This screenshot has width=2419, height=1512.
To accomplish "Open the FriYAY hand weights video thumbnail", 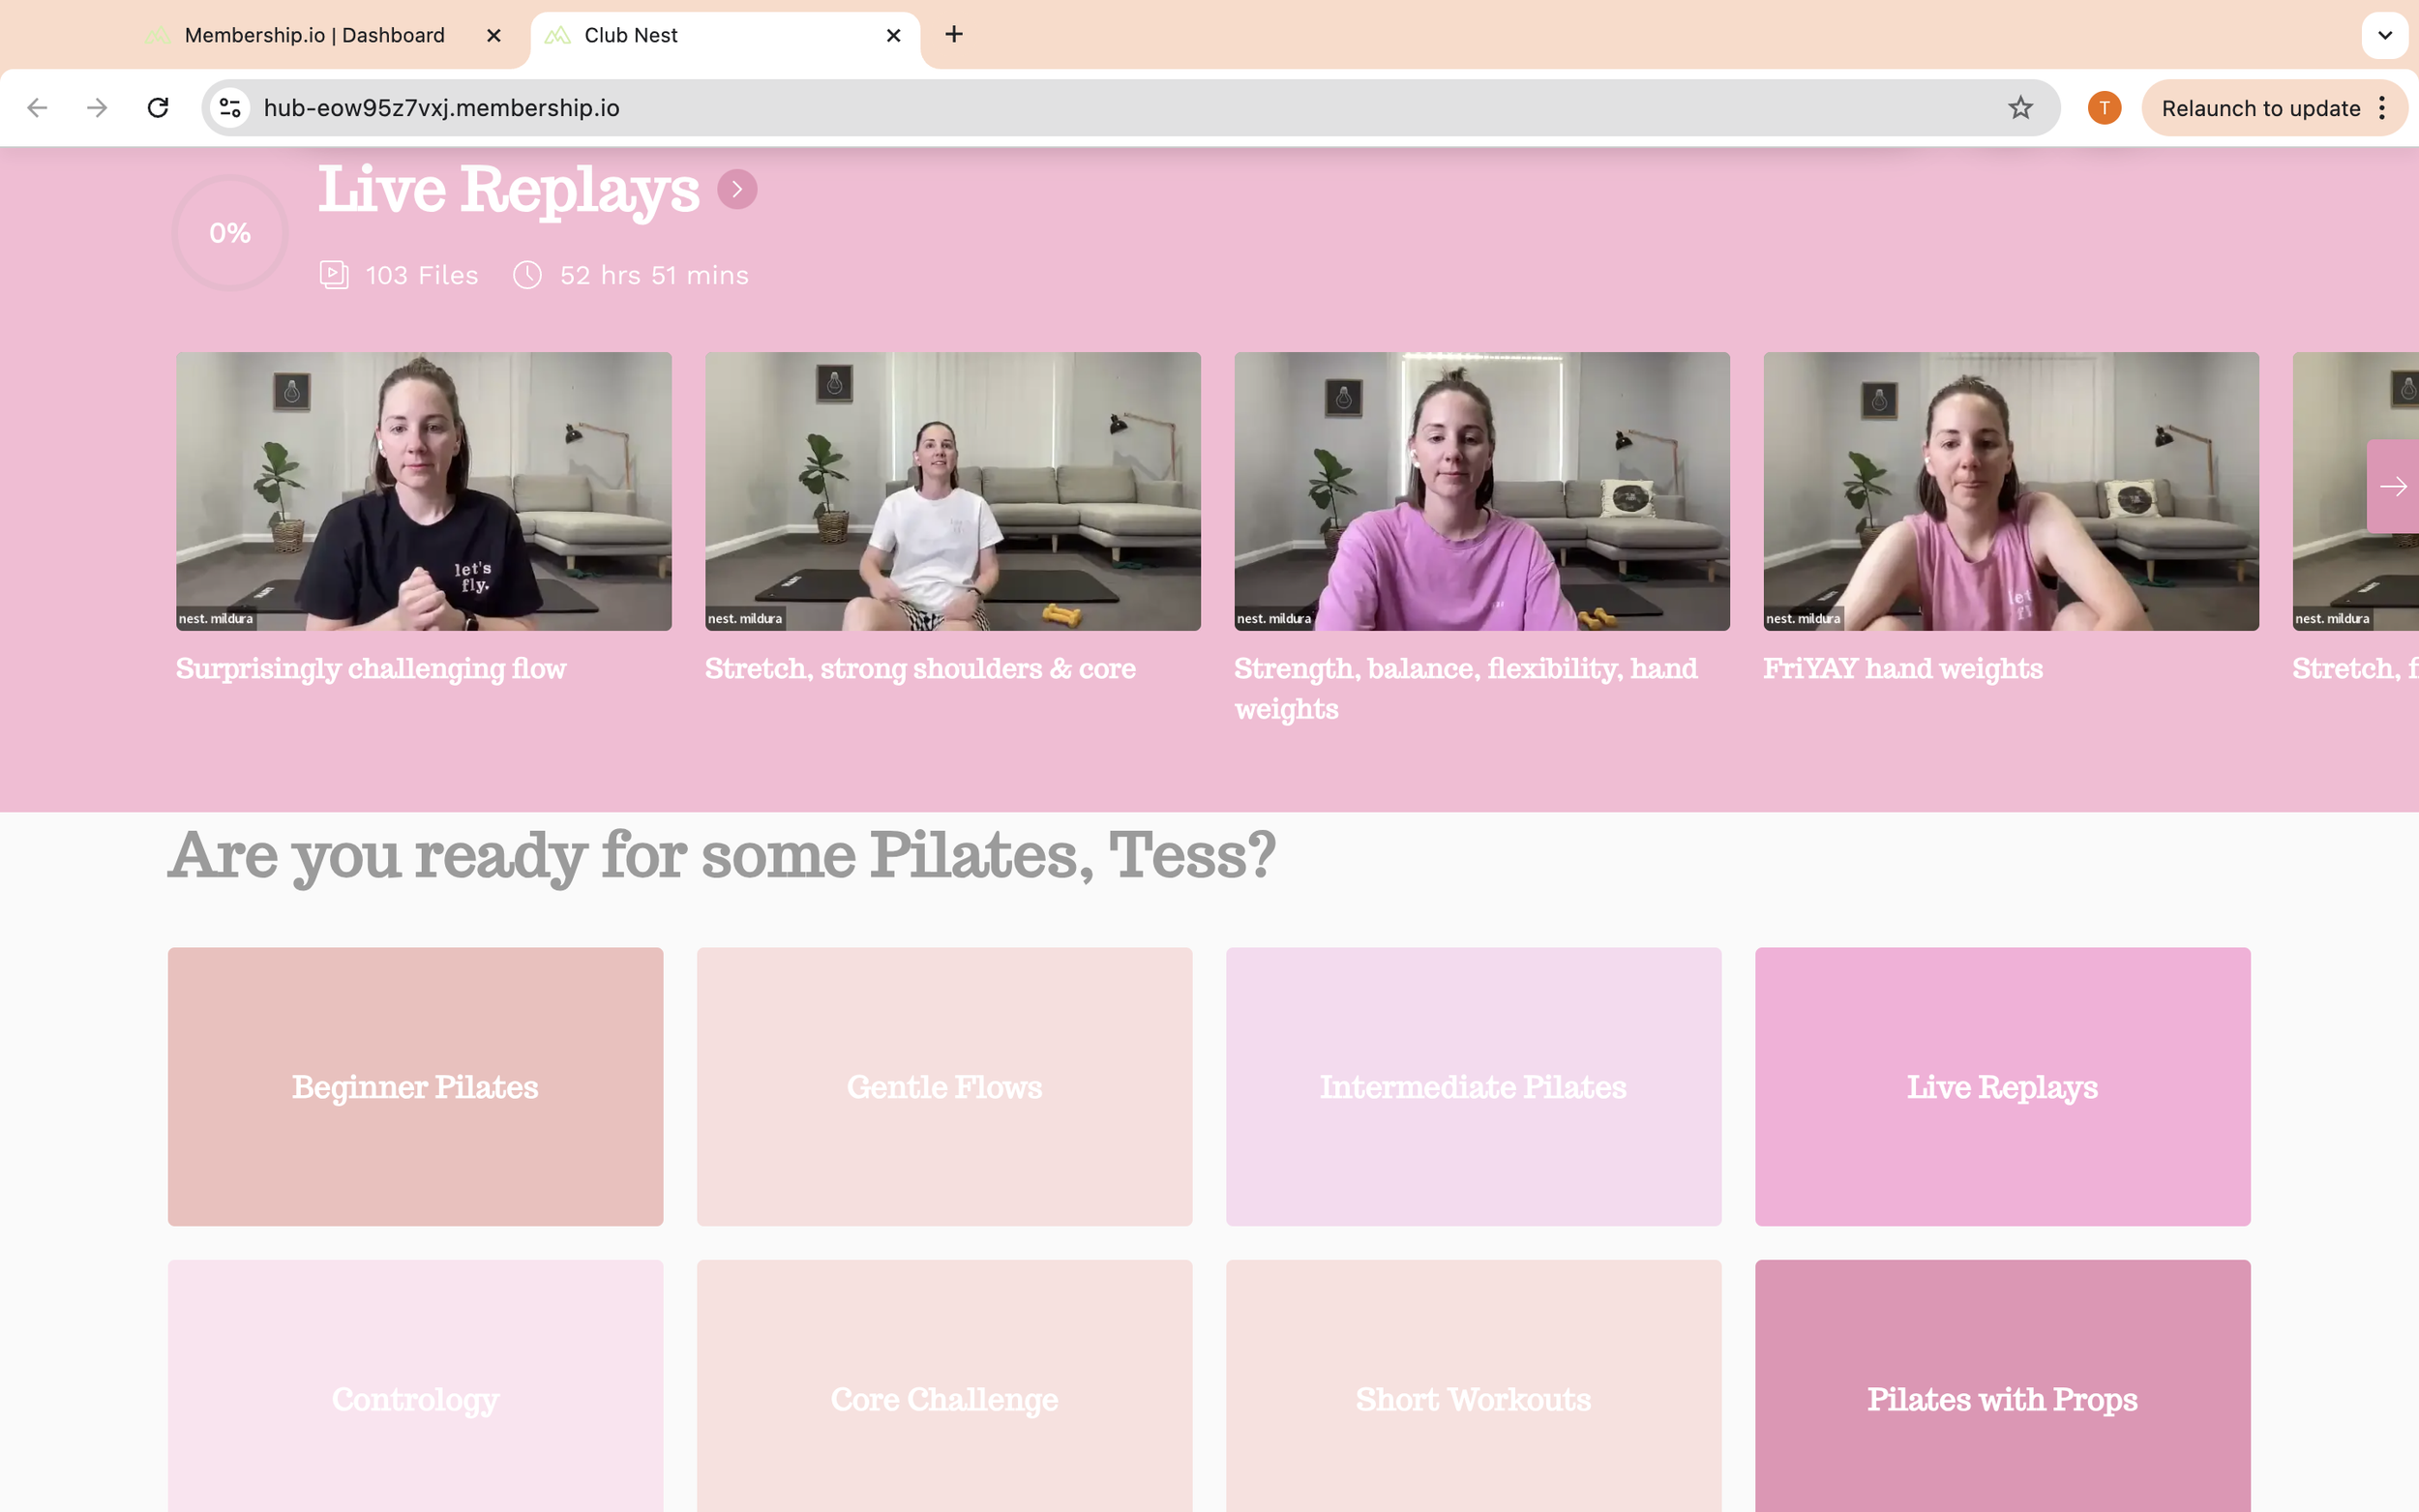I will pyautogui.click(x=2010, y=490).
